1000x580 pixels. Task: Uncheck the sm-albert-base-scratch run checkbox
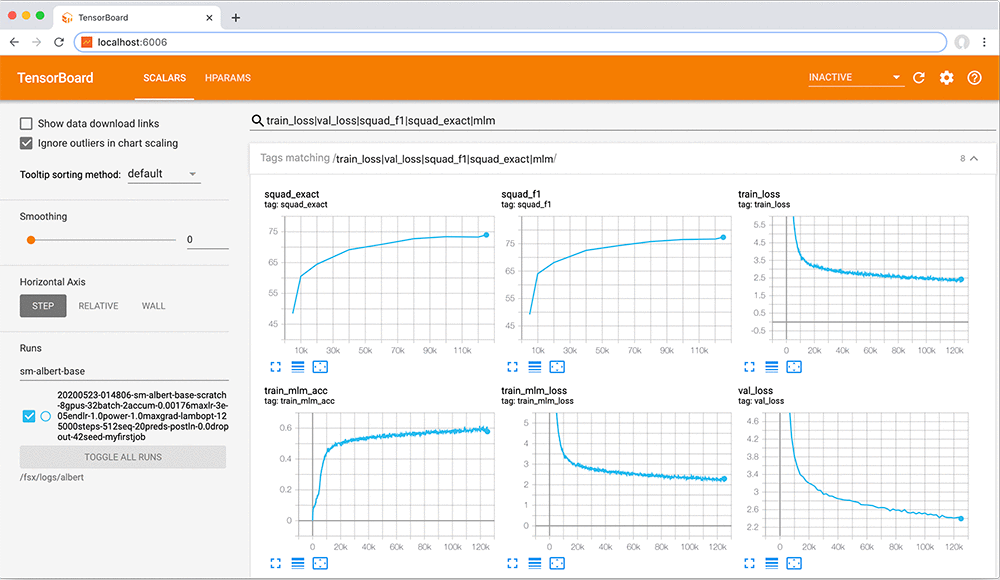(x=29, y=416)
